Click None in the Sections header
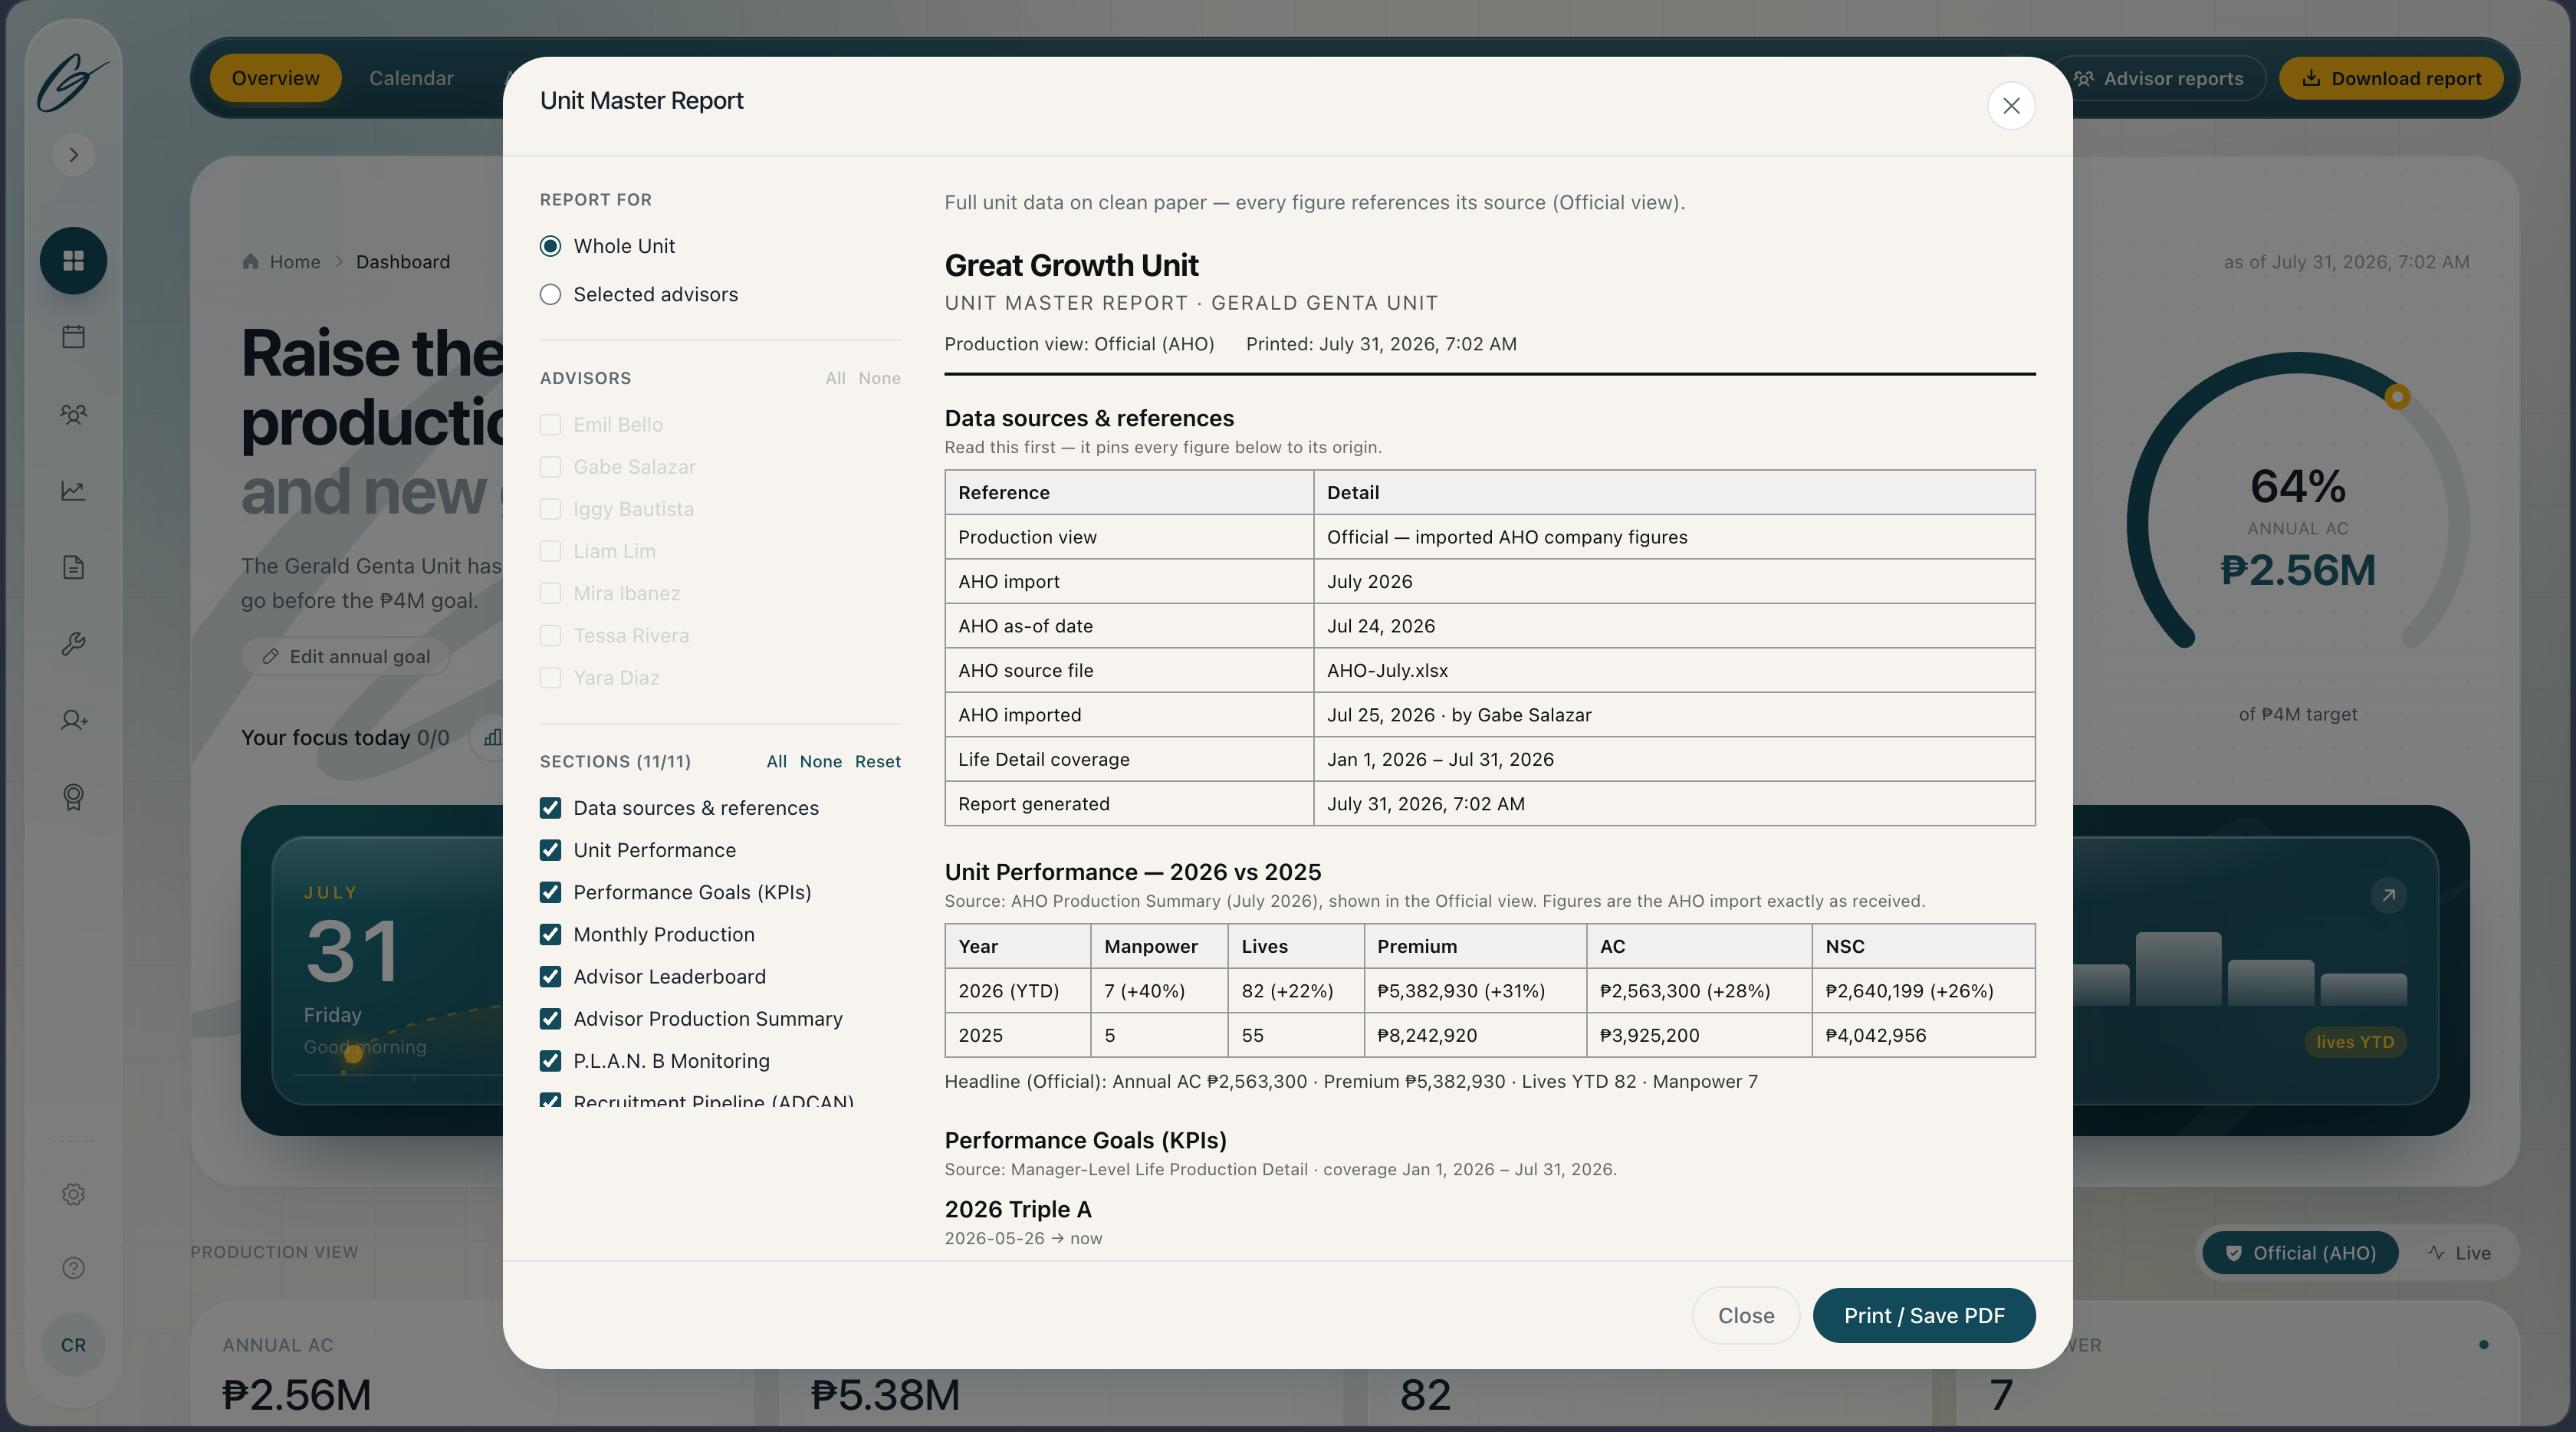The height and width of the screenshot is (1432, 2576). (x=820, y=761)
